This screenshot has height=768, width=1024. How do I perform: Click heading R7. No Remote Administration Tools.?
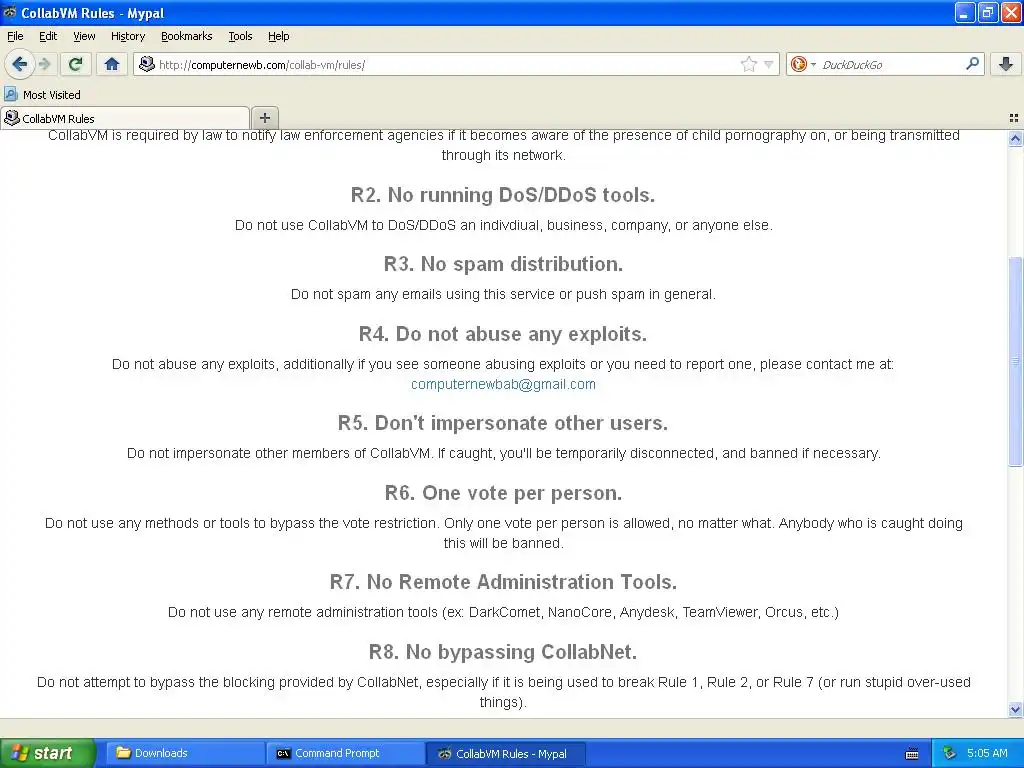pos(503,582)
